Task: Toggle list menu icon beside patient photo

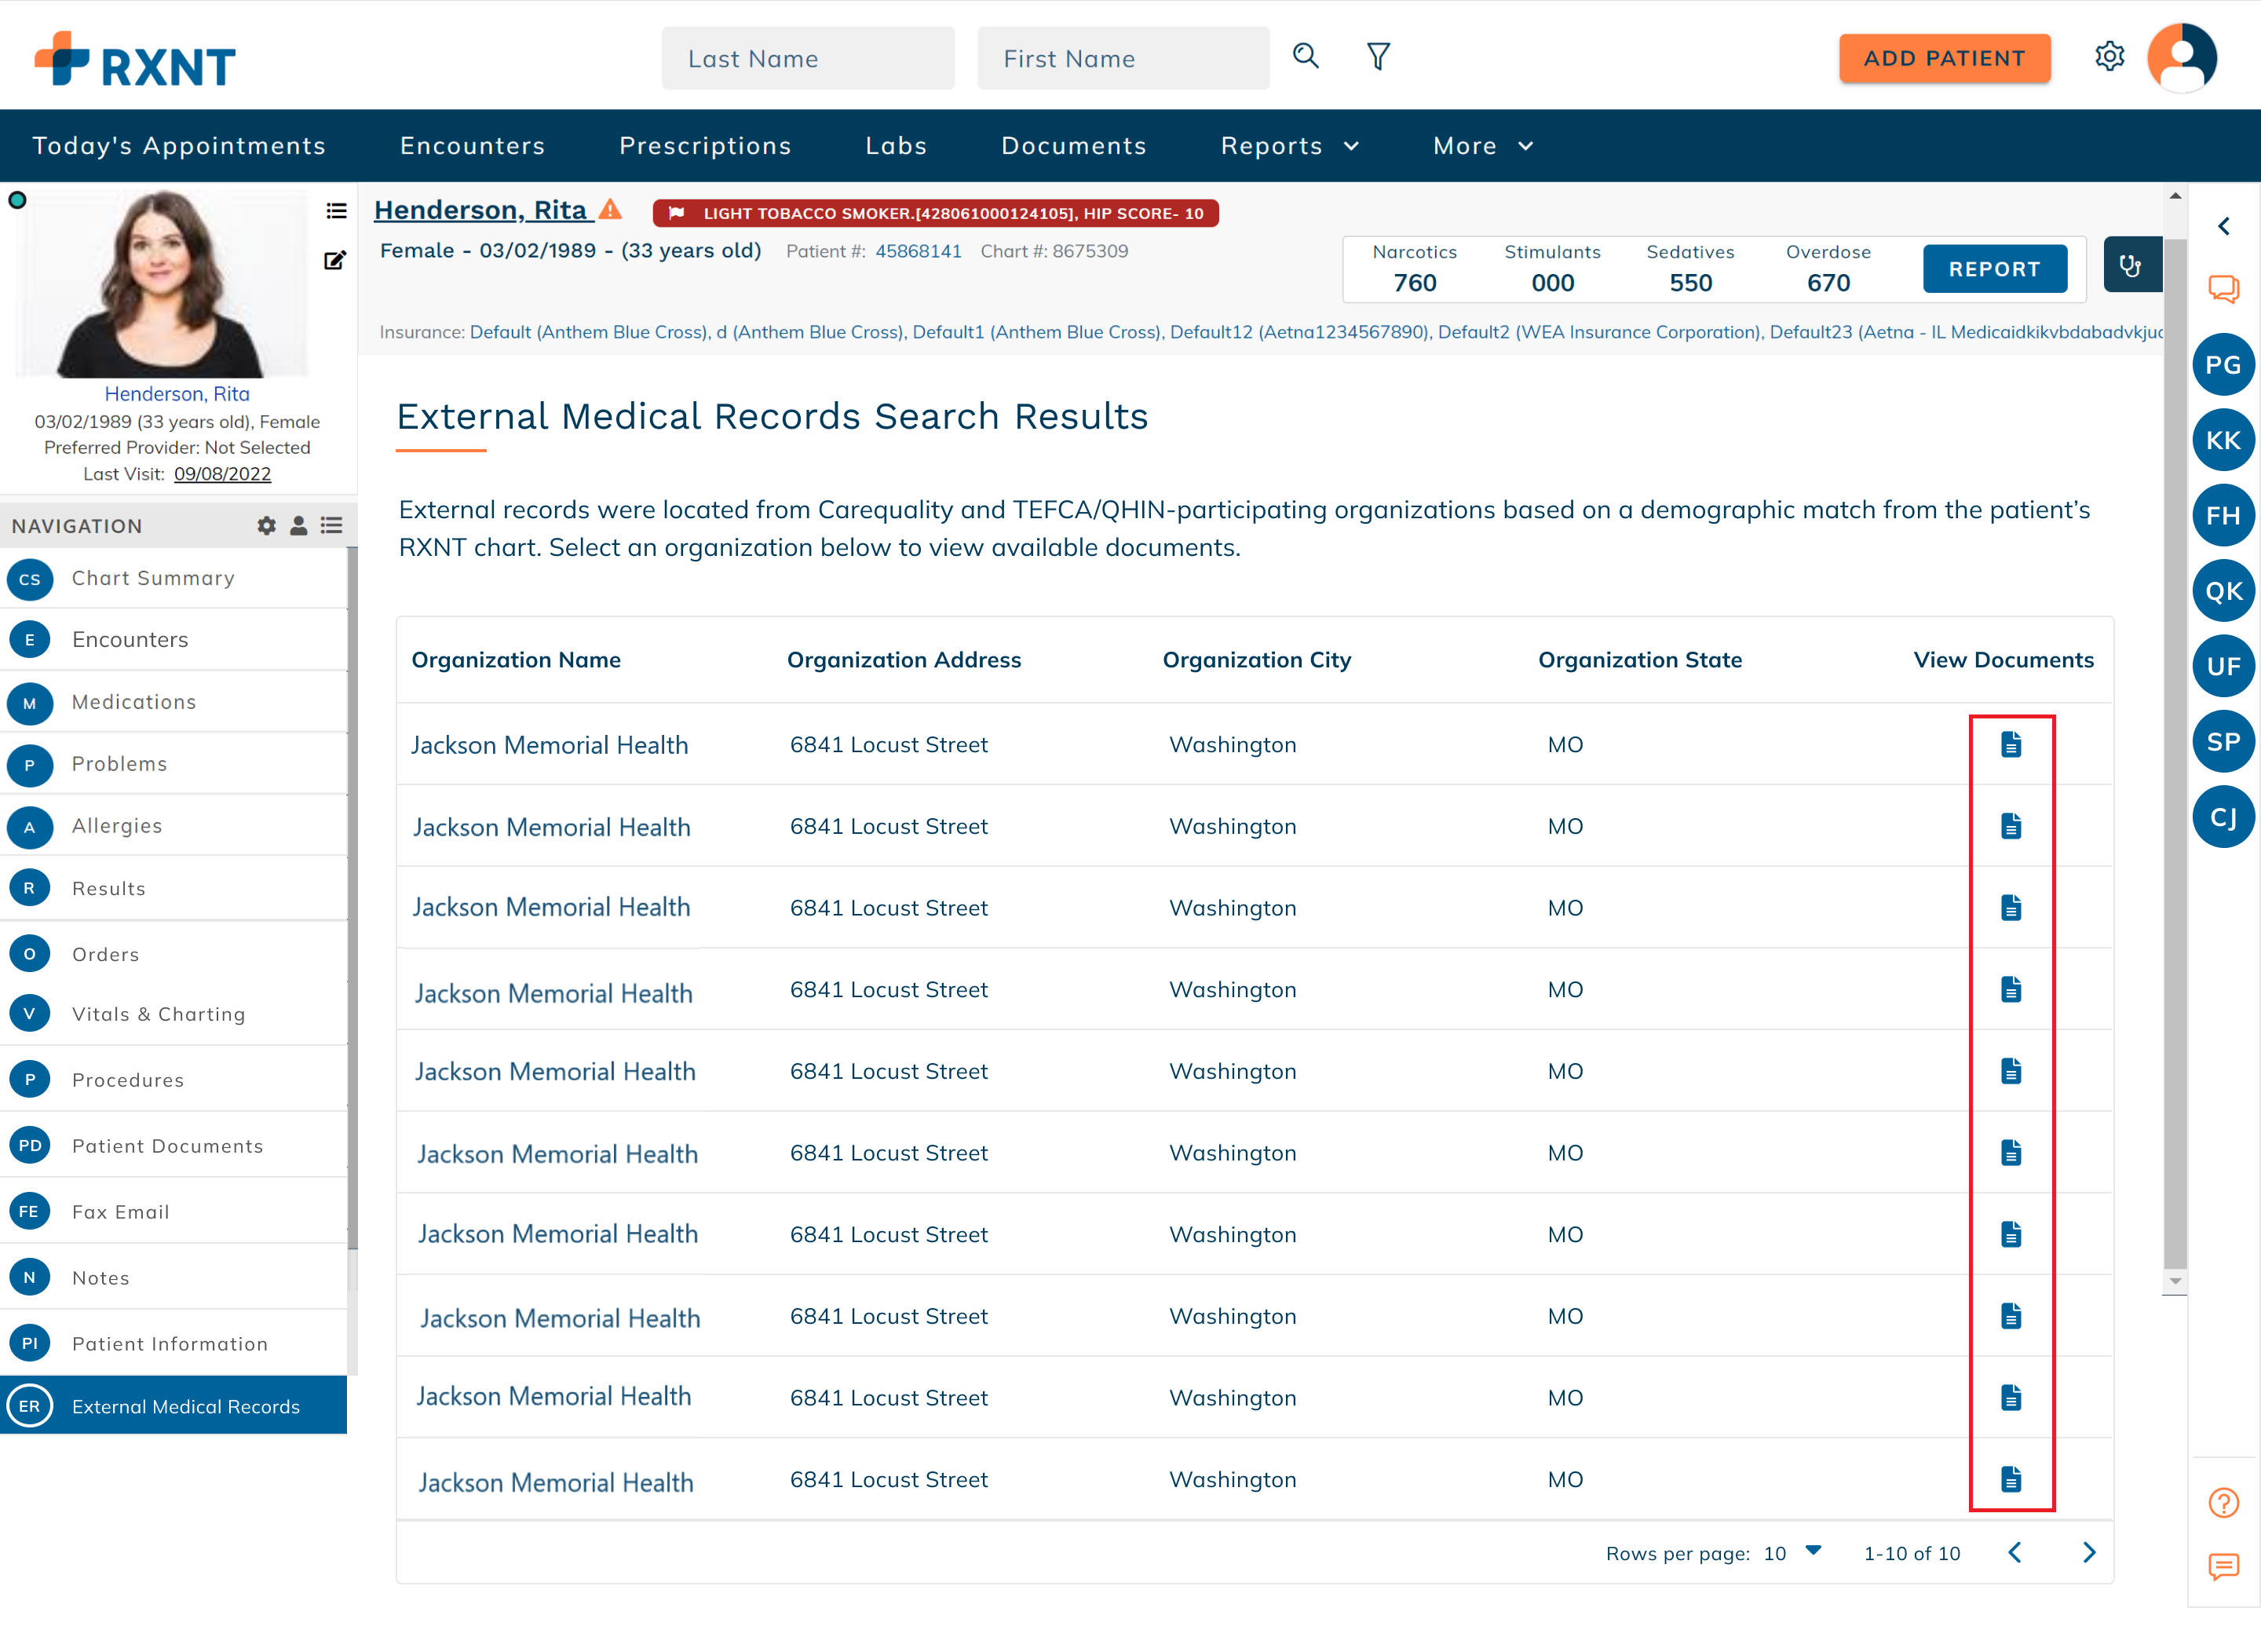Action: pyautogui.click(x=336, y=211)
